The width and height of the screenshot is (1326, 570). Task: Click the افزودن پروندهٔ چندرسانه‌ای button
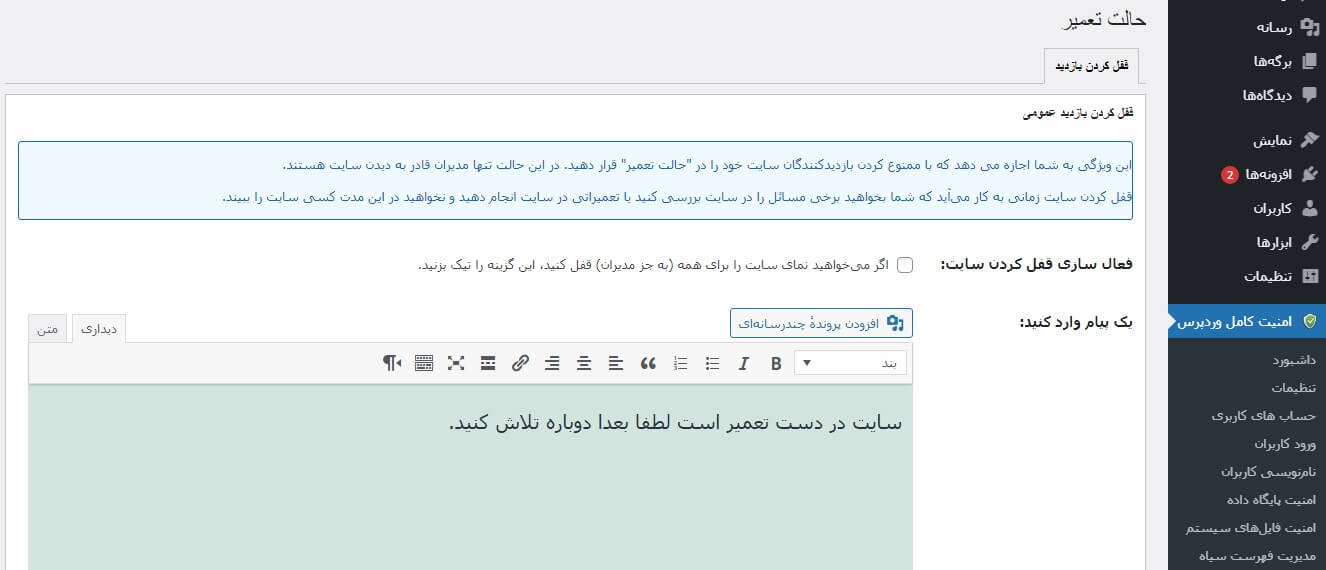(x=821, y=323)
